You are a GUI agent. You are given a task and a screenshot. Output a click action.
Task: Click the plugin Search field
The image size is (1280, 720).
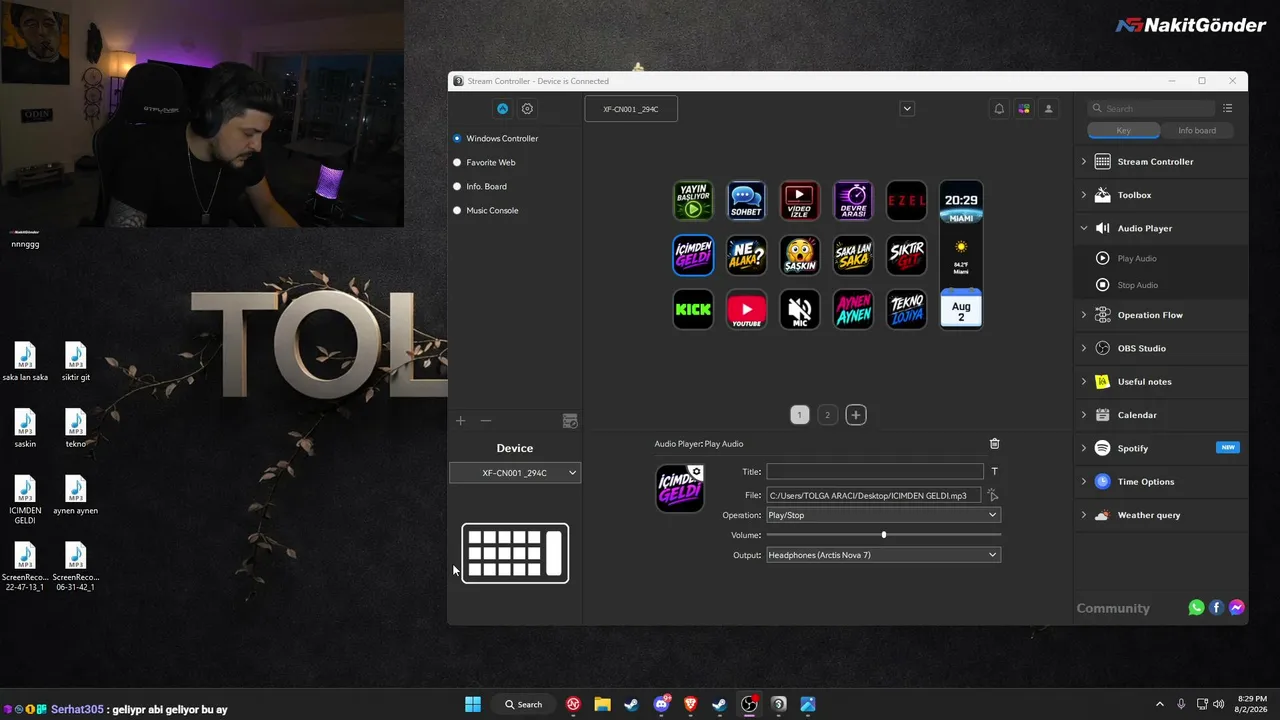pyautogui.click(x=1152, y=108)
